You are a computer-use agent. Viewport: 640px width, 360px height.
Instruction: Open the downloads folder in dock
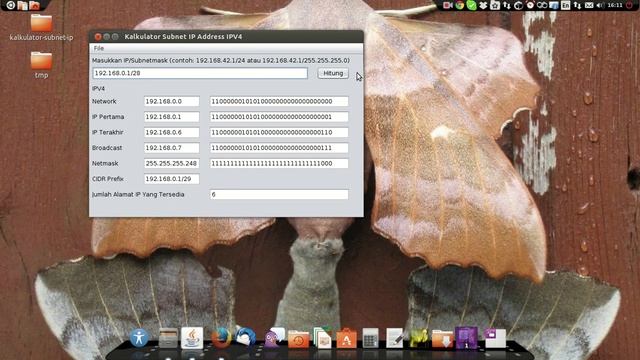443,339
